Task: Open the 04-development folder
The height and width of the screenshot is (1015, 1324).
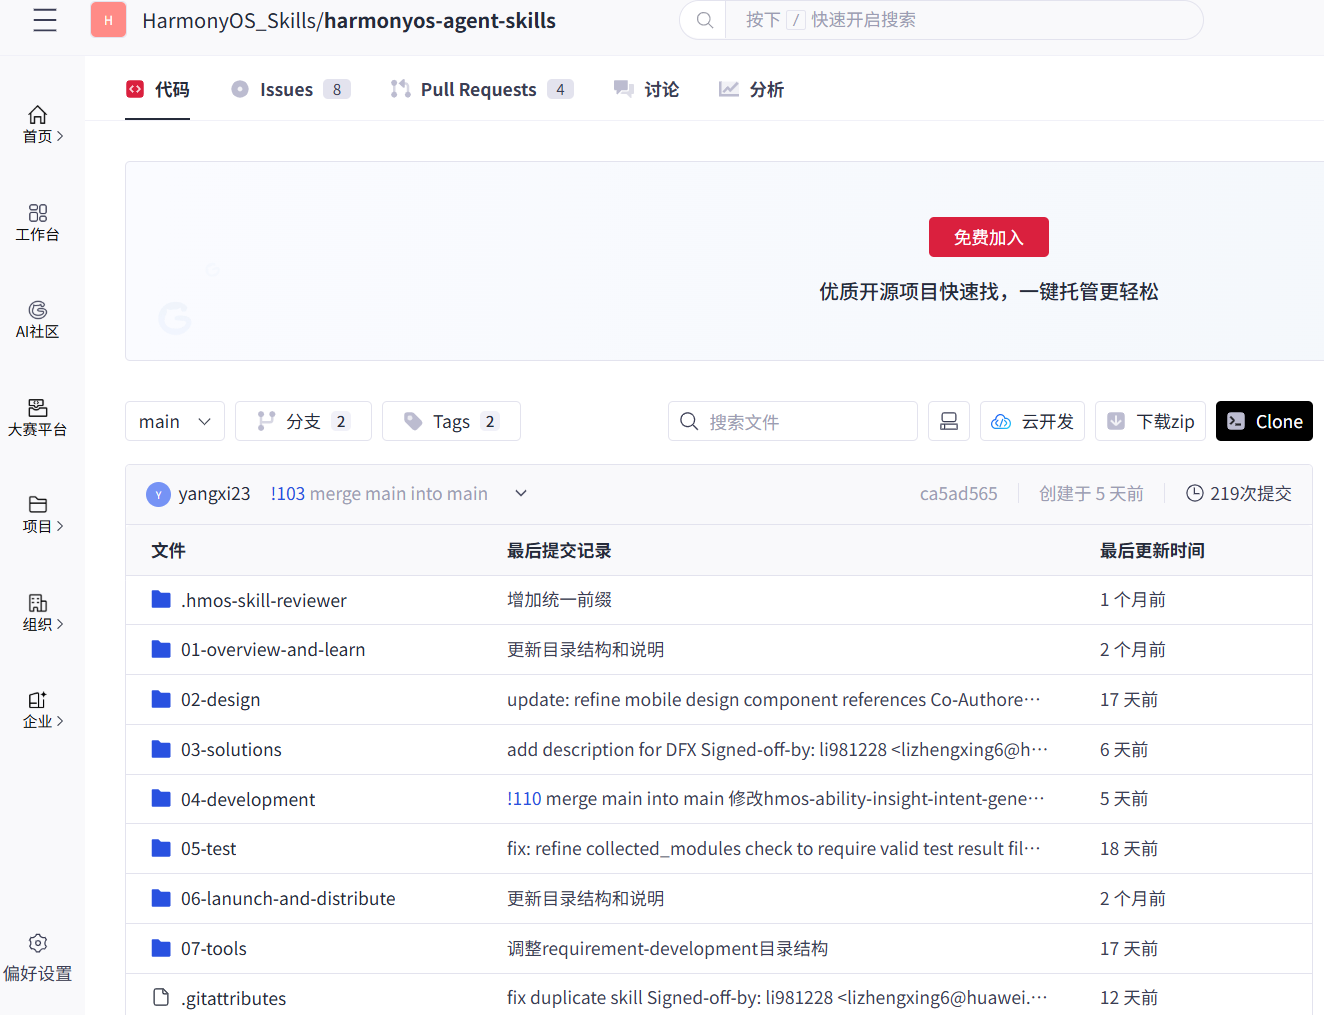Action: pyautogui.click(x=248, y=799)
